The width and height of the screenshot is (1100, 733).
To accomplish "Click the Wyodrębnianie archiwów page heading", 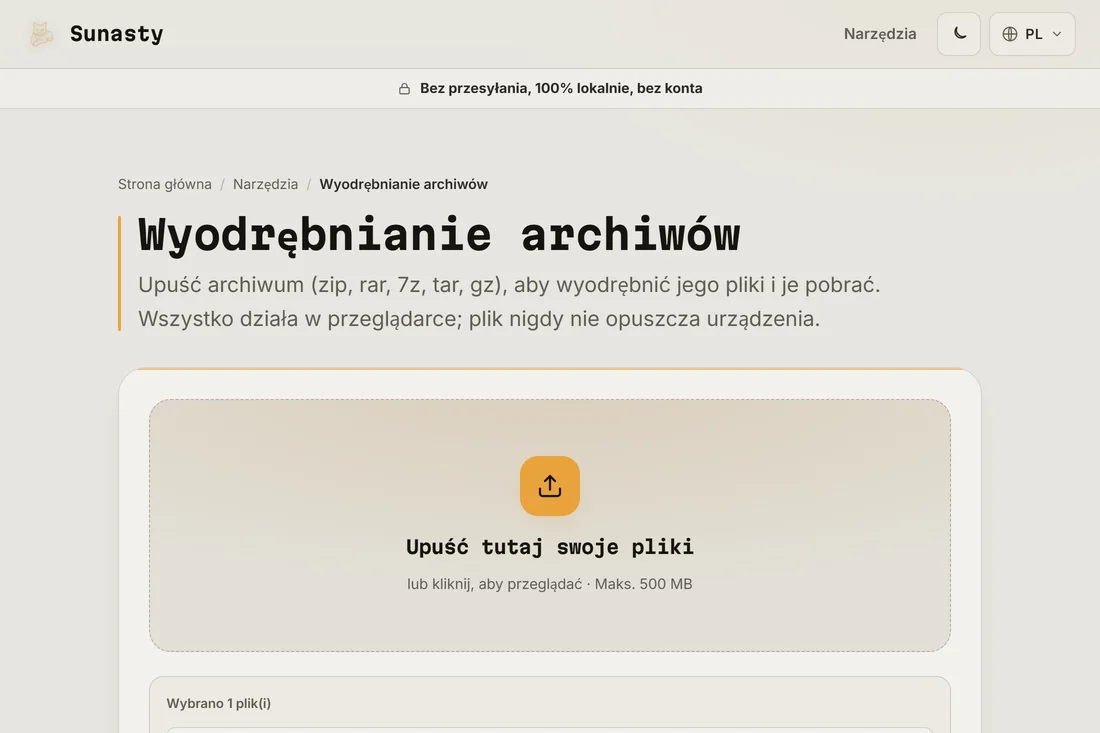I will (x=439, y=234).
